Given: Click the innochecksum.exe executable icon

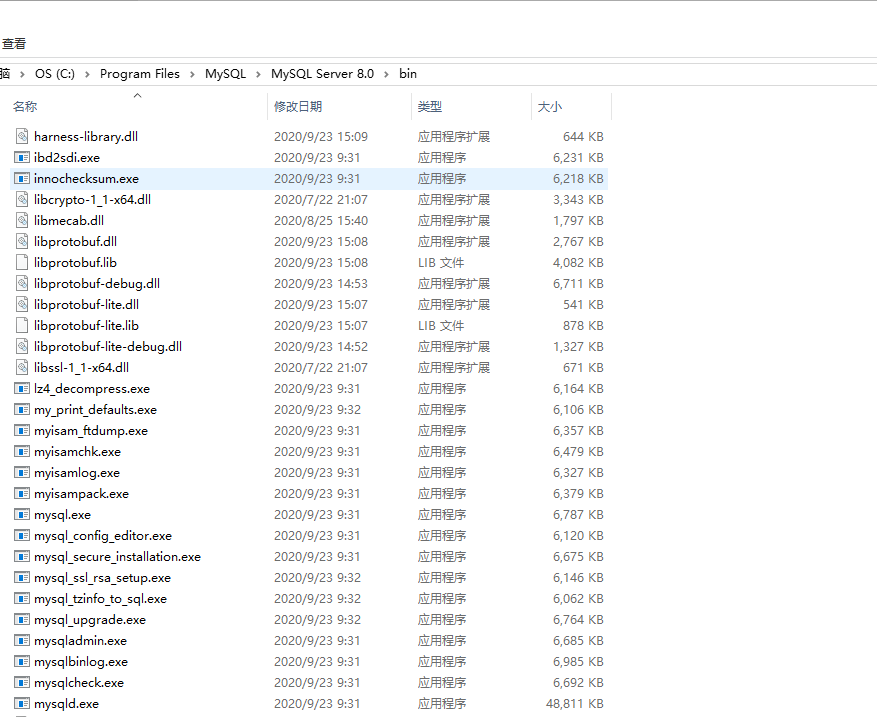Looking at the screenshot, I should 22,178.
